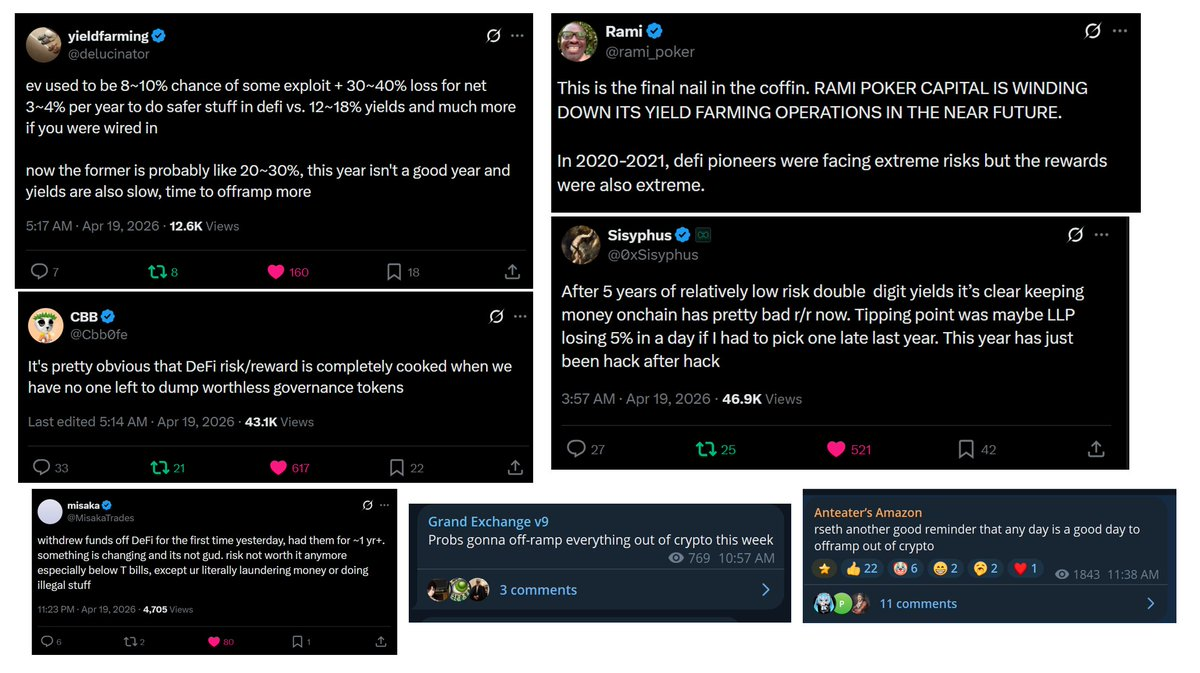This screenshot has width=1200, height=673.
Task: Share the yieldfarming tweet
Action: (x=512, y=272)
